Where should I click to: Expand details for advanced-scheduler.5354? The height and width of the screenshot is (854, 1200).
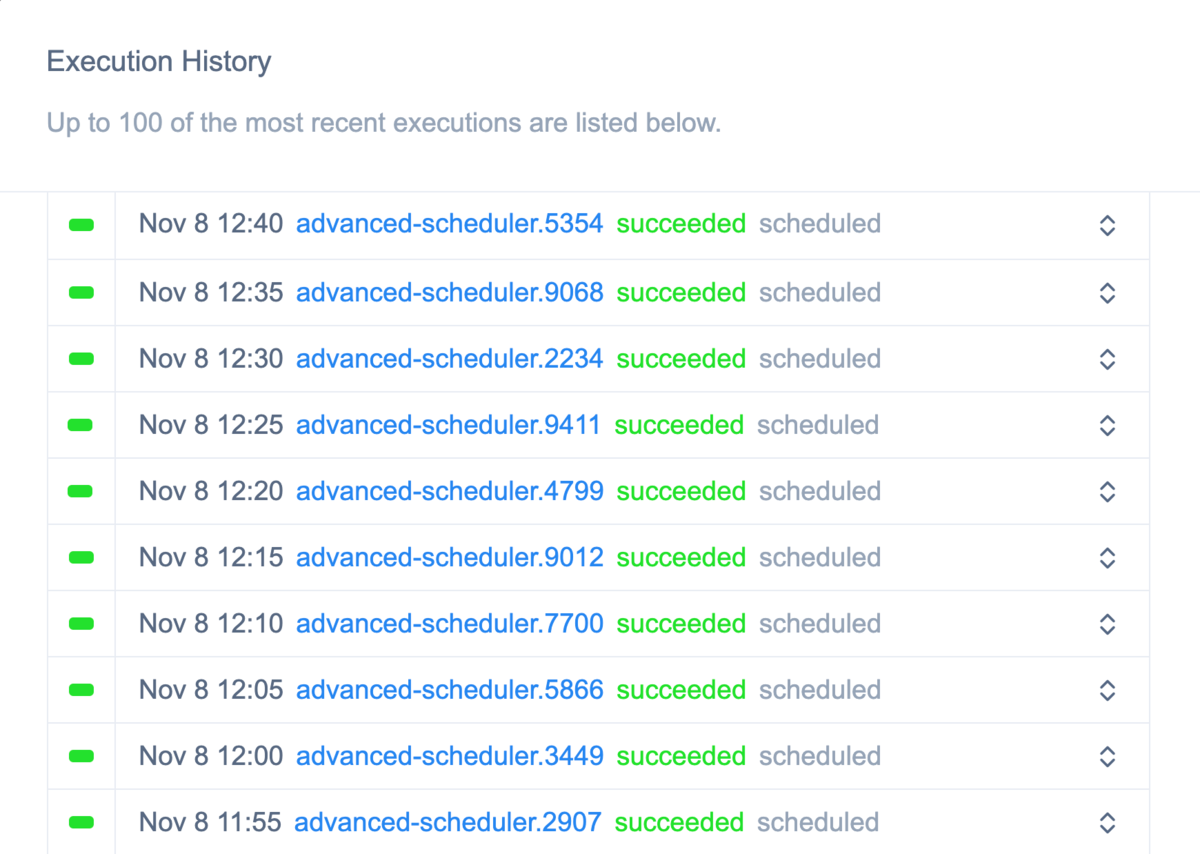[x=1107, y=225]
